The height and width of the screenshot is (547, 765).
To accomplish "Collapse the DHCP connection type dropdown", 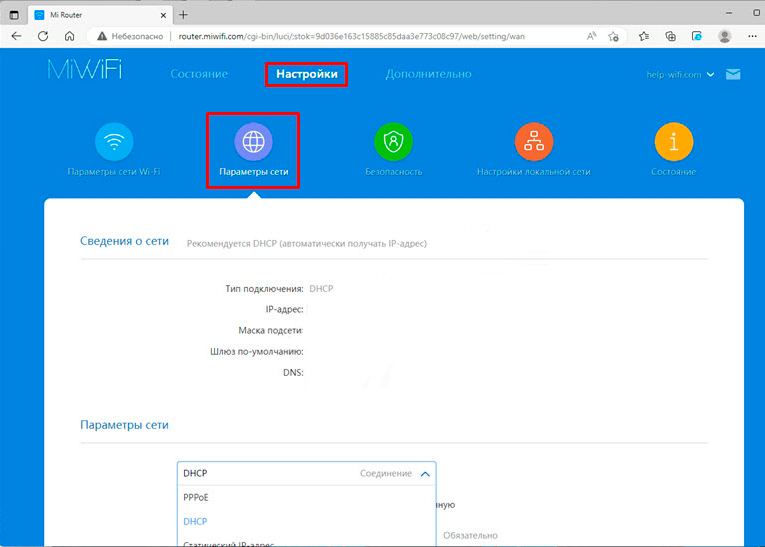I will [425, 473].
